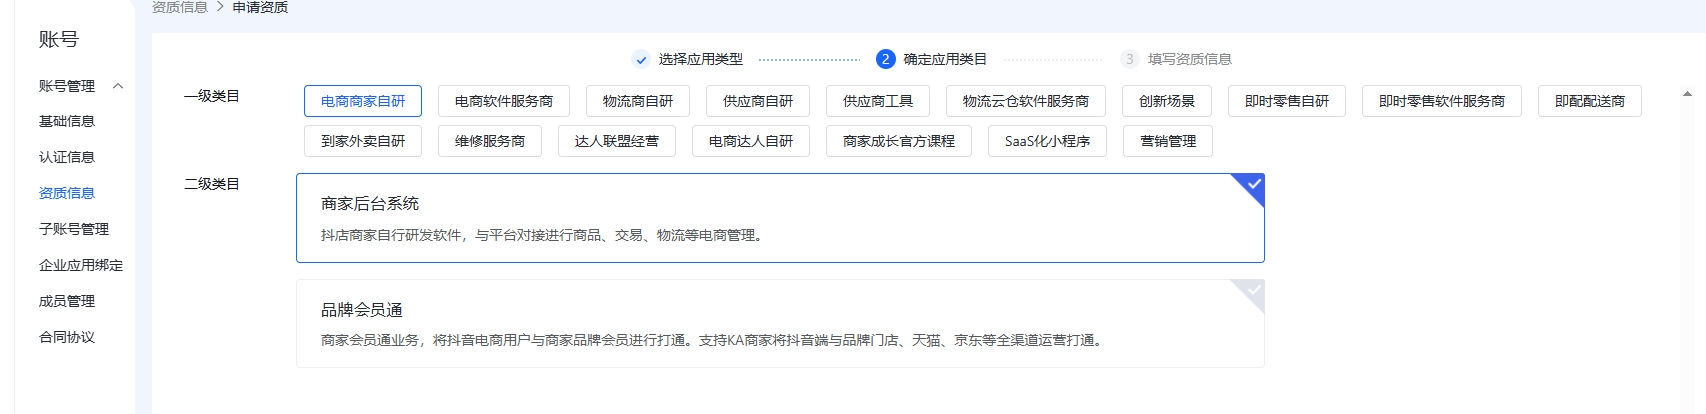
Task: Click the grey checkmark badge on 品牌会员通
Action: pos(1252,291)
